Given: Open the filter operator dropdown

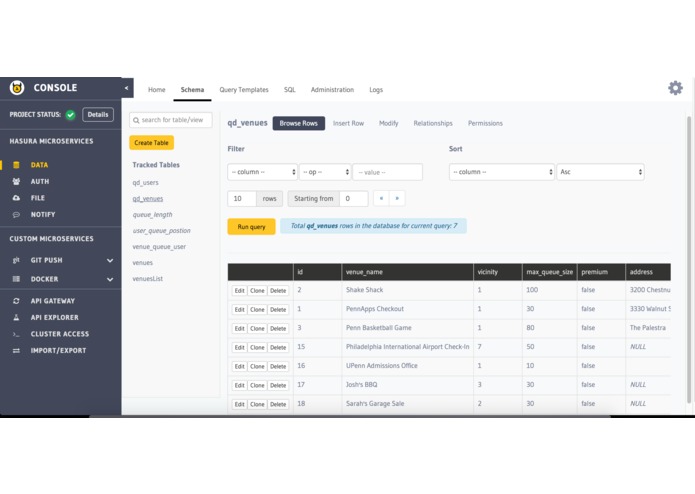Looking at the screenshot, I should pos(325,172).
